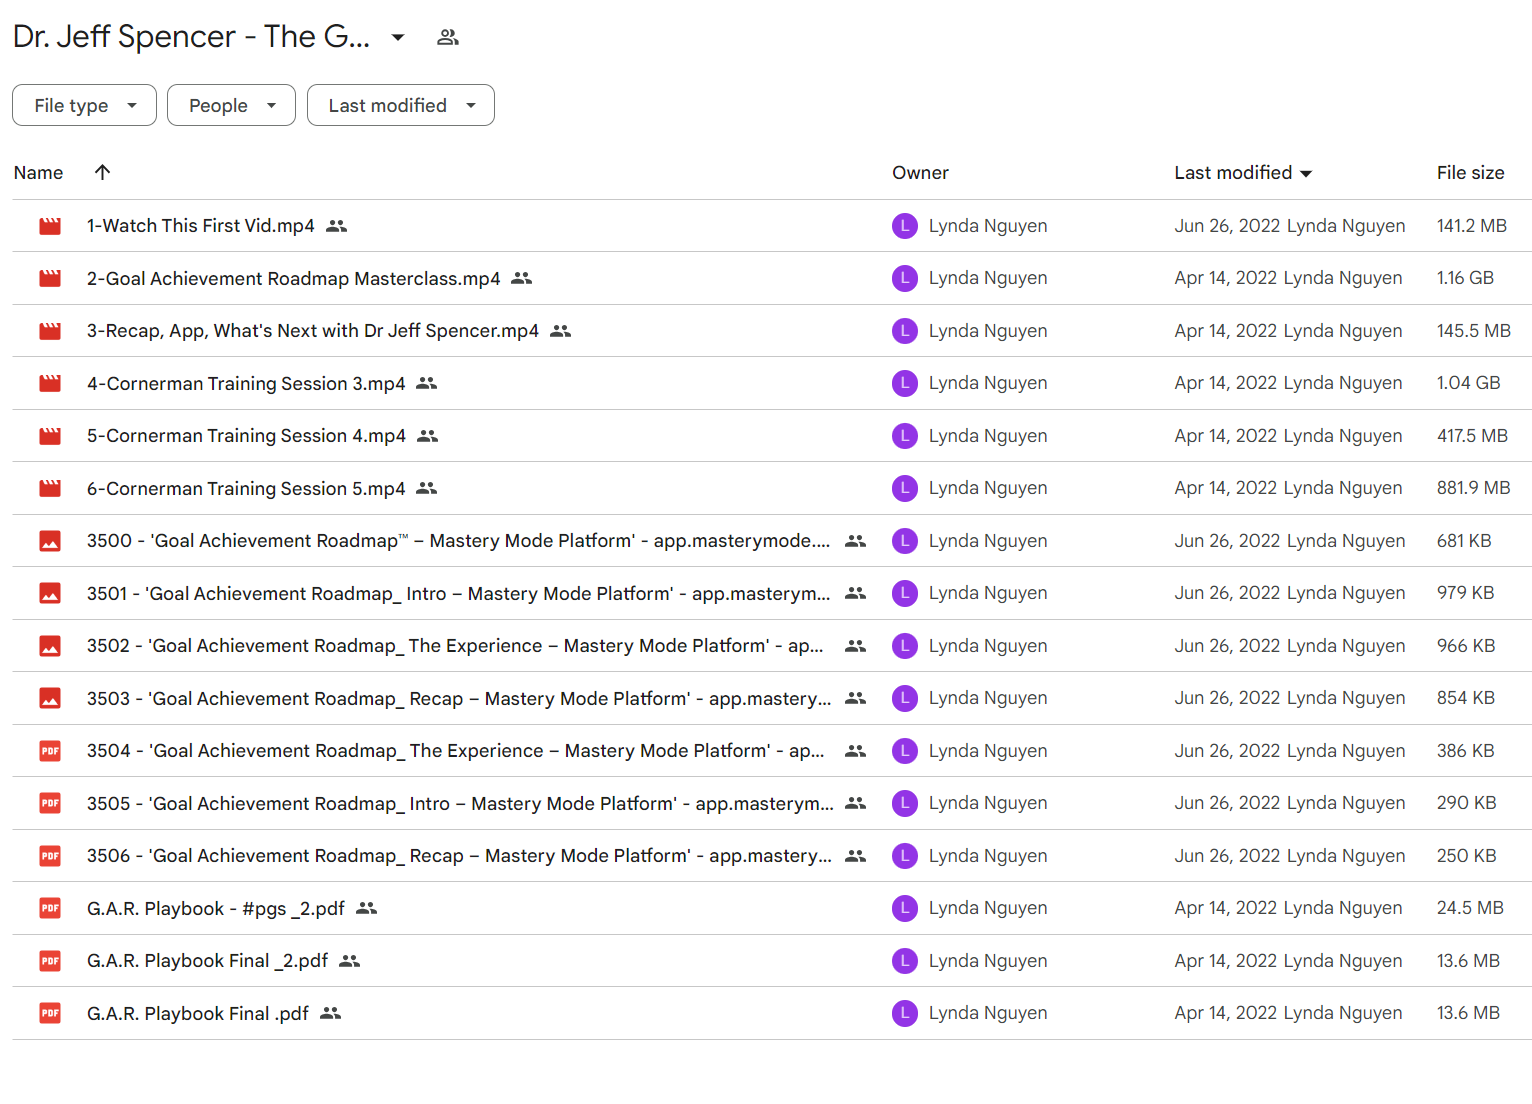Click the folder title Dr. Jeff Spencer - The G...

(192, 37)
